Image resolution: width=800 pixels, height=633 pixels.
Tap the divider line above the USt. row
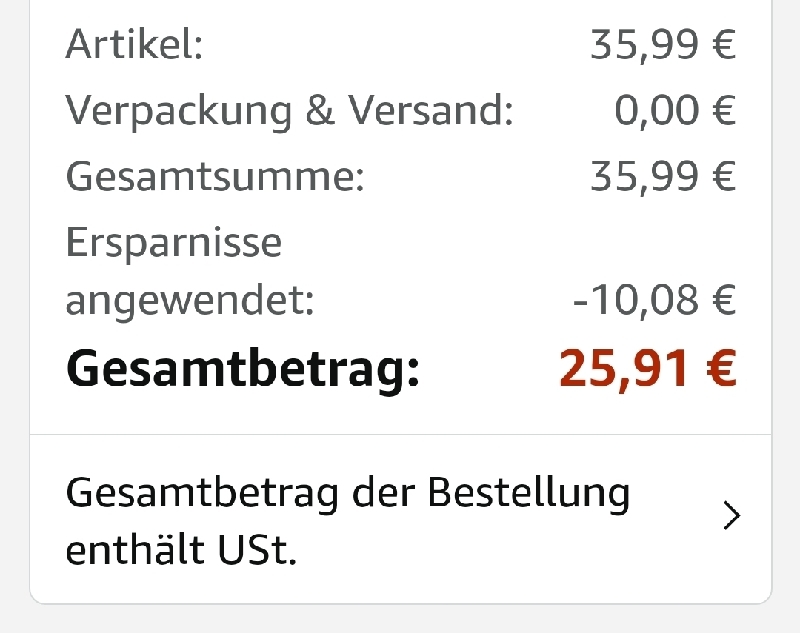[x=401, y=435]
